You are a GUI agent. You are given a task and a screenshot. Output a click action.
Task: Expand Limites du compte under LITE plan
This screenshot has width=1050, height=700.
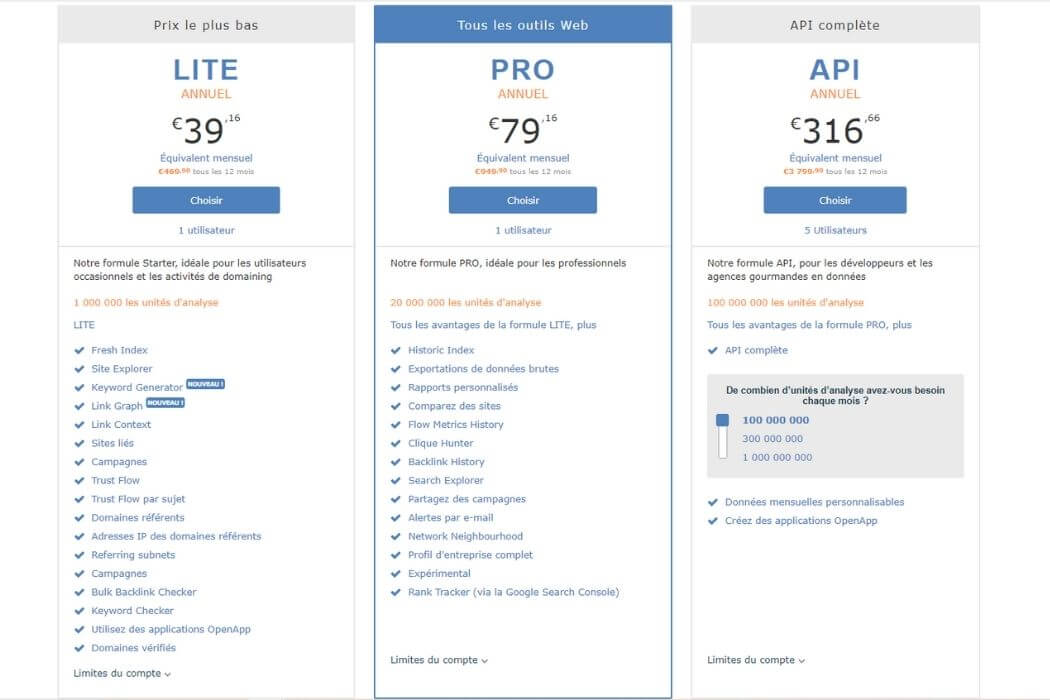tap(122, 673)
